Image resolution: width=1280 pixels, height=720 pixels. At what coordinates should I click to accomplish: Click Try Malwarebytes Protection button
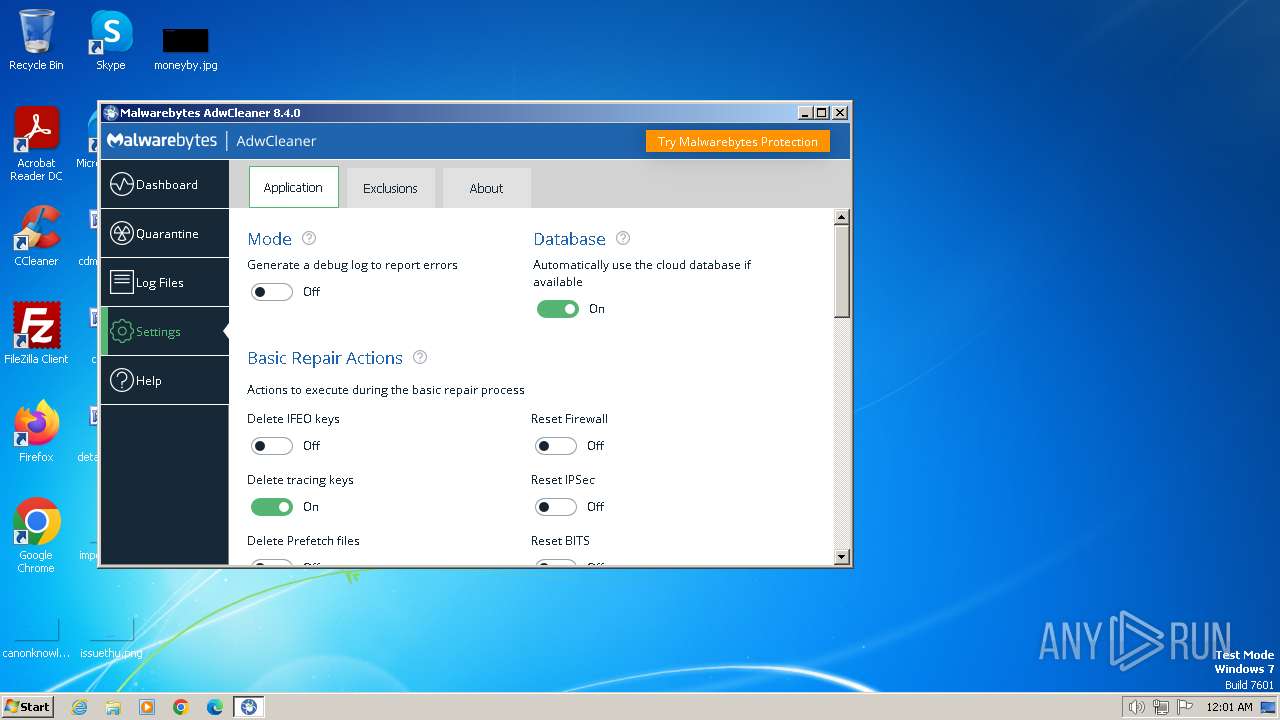[738, 142]
